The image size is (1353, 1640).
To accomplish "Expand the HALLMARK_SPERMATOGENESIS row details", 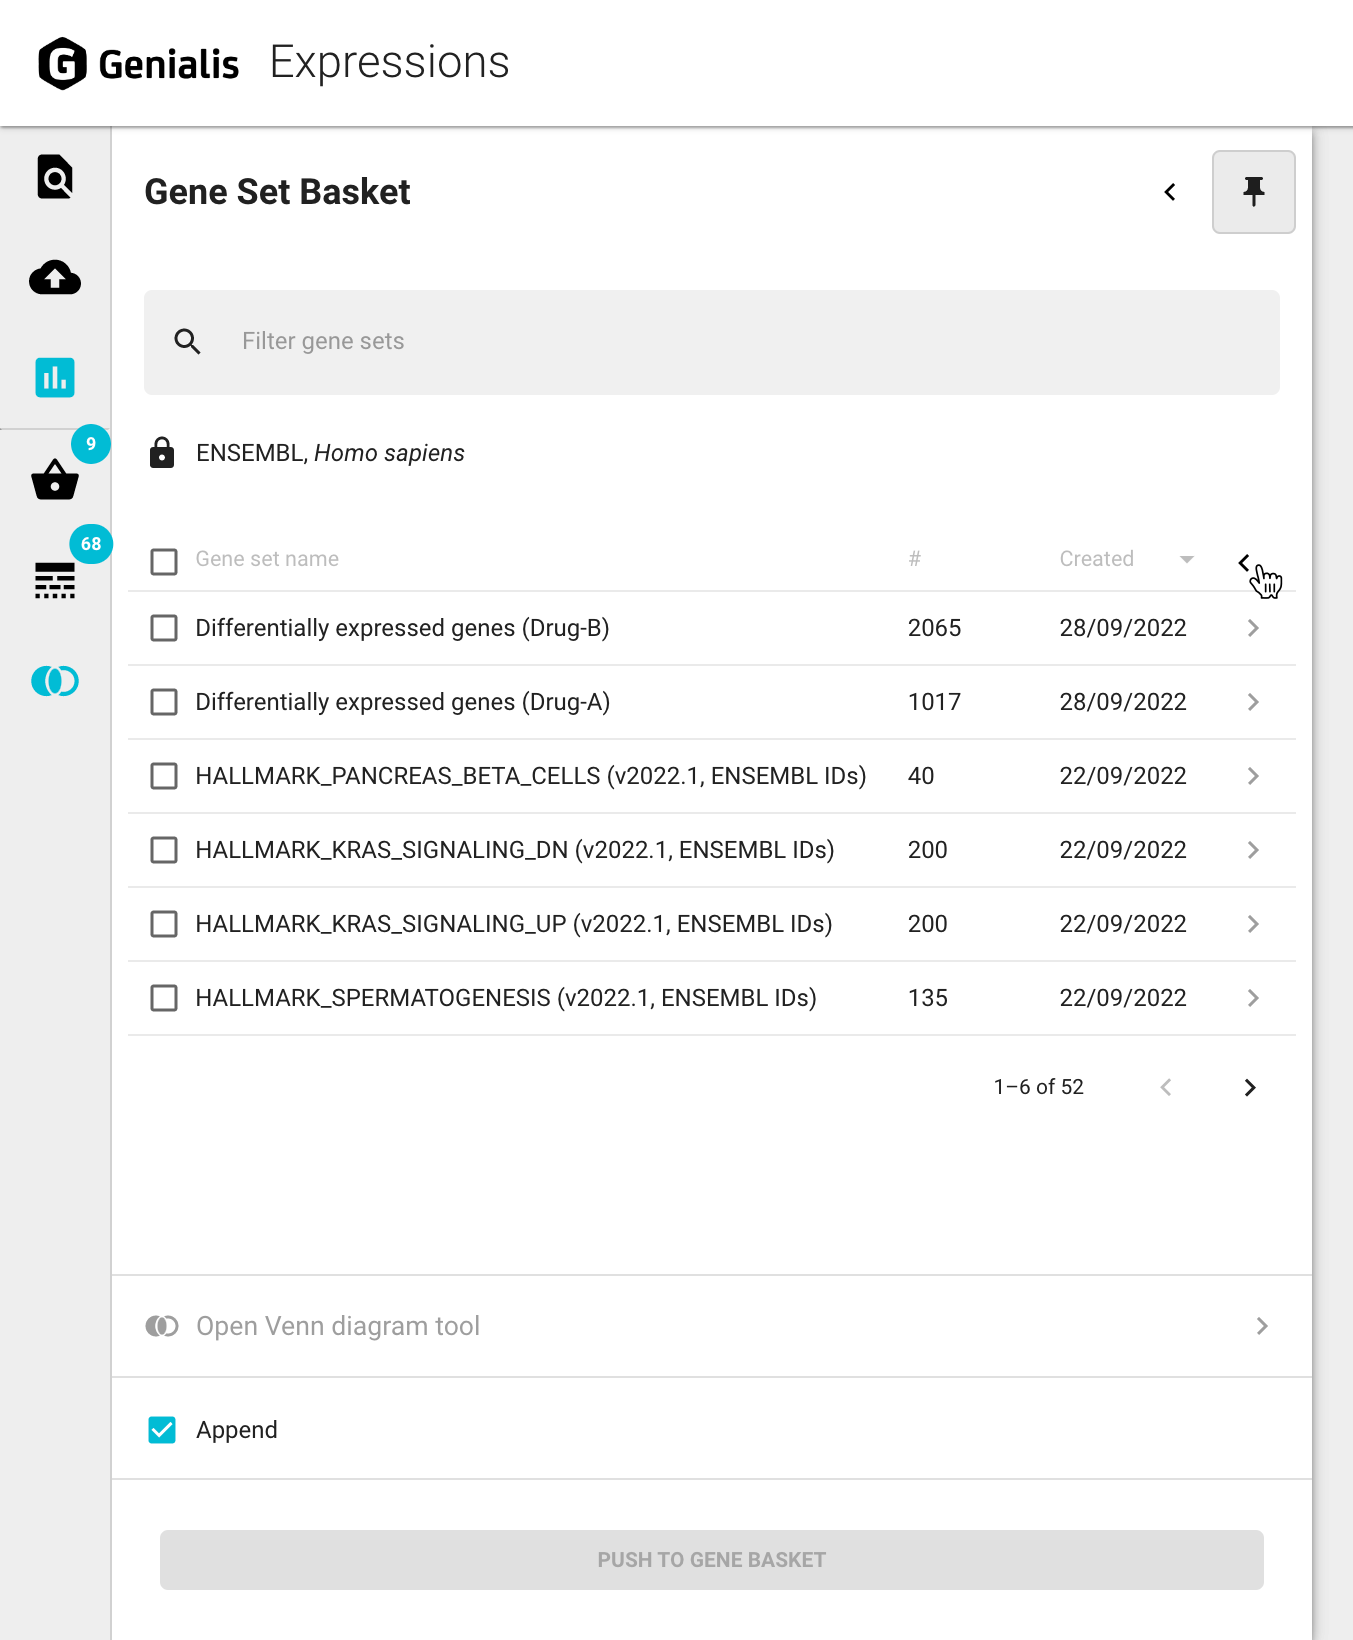I will tap(1253, 998).
